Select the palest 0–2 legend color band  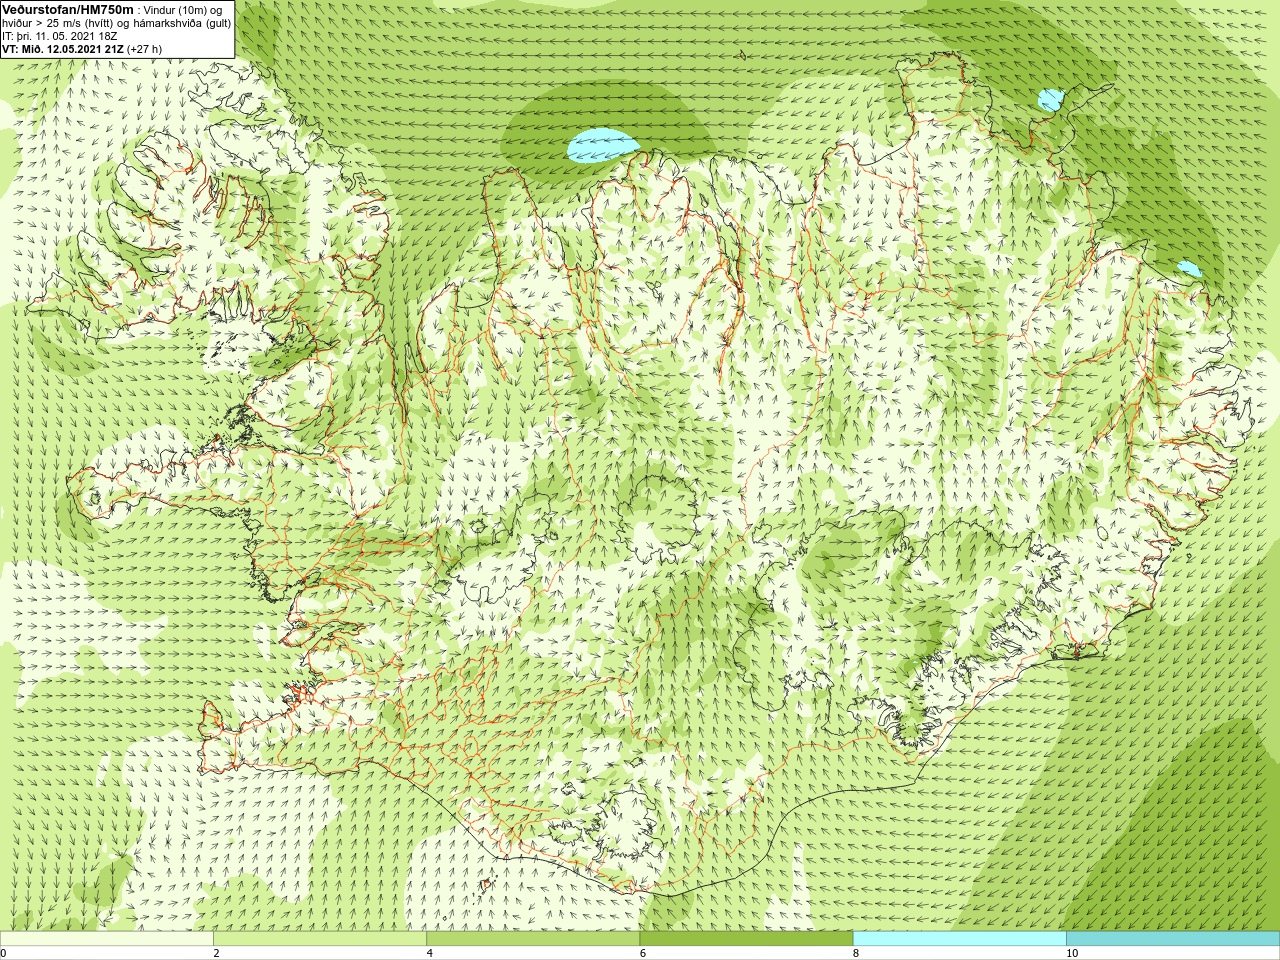(107, 939)
